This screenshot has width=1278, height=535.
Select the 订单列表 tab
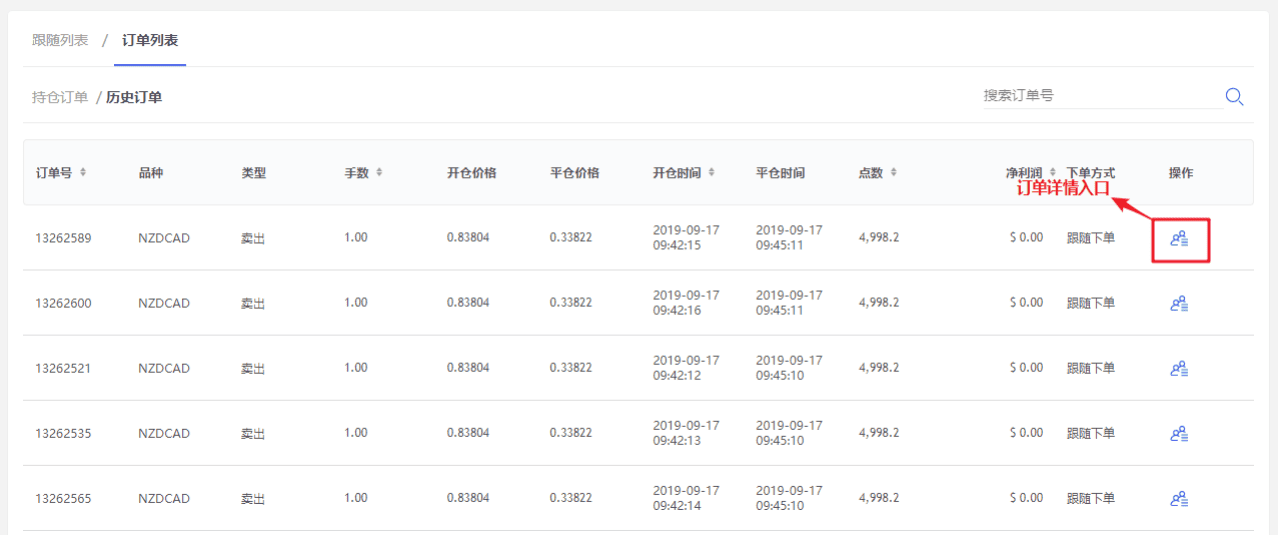150,40
